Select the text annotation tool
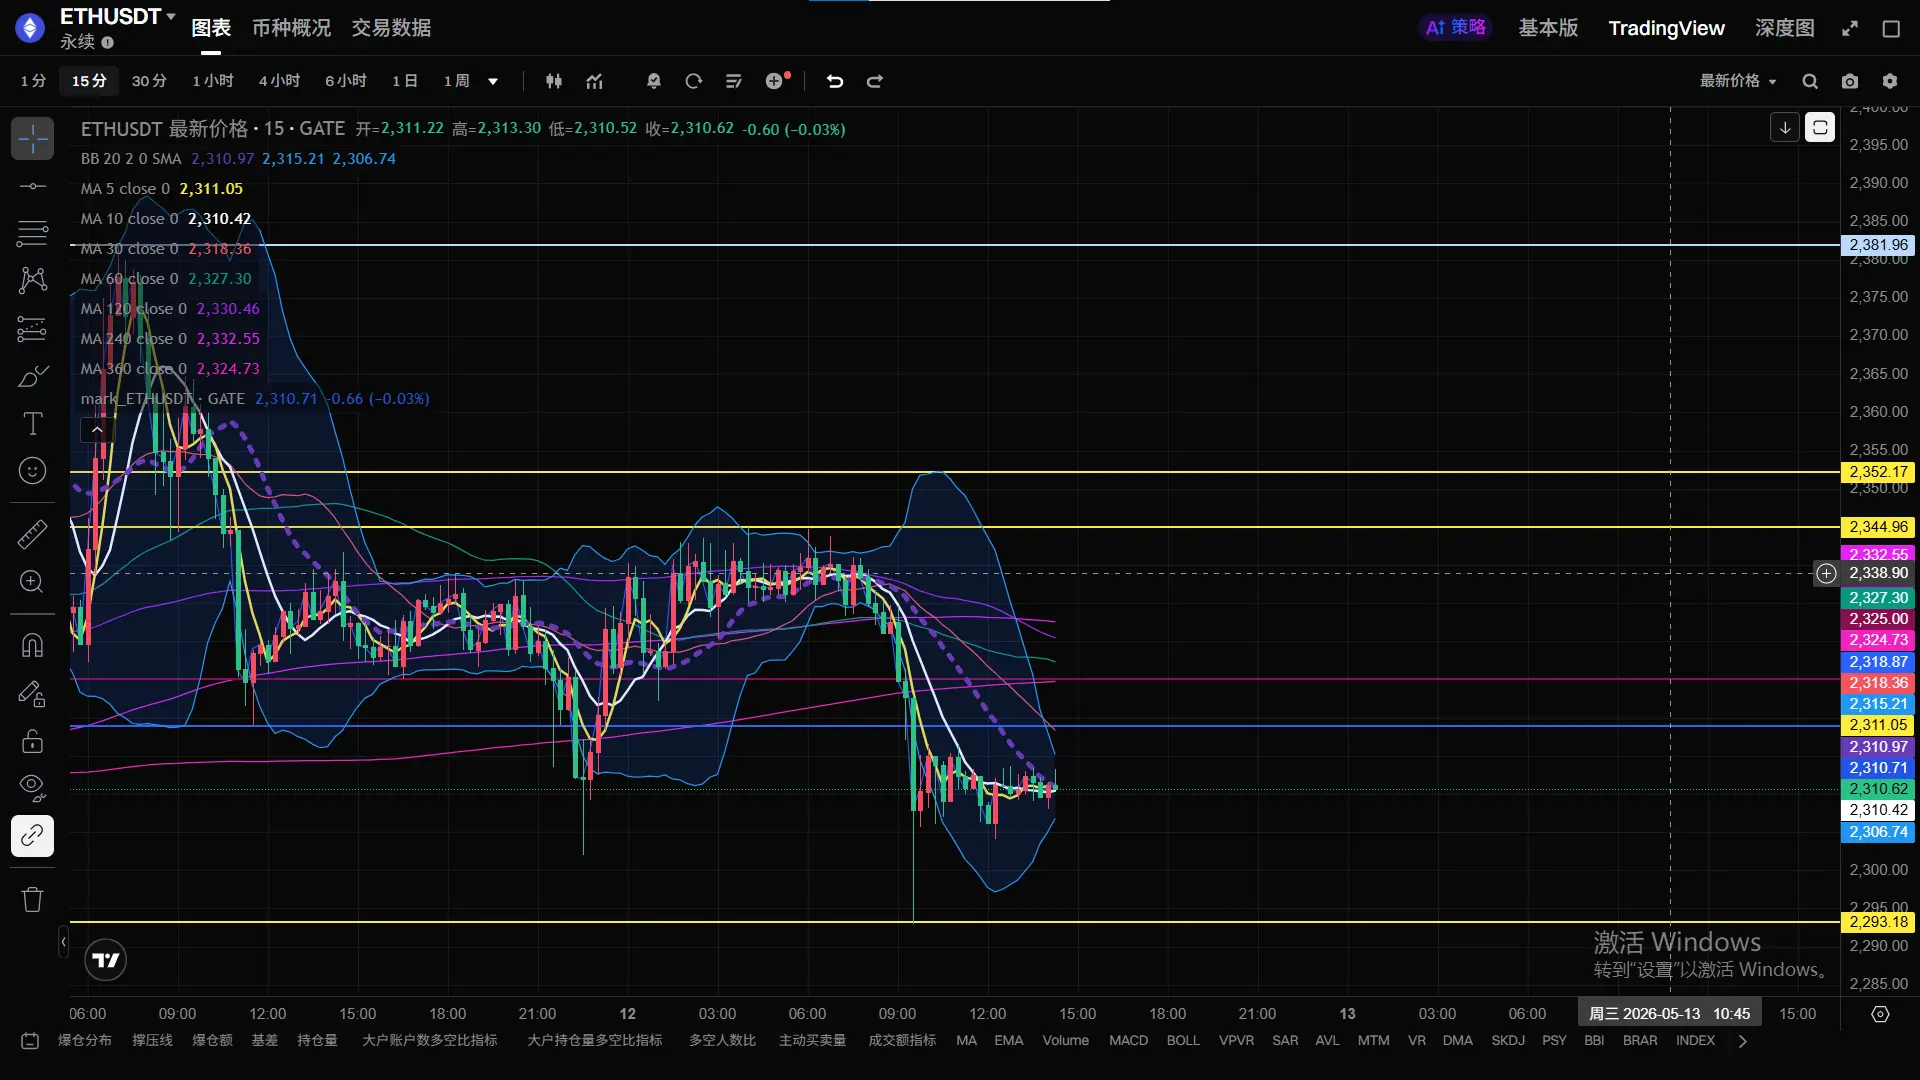 (32, 424)
